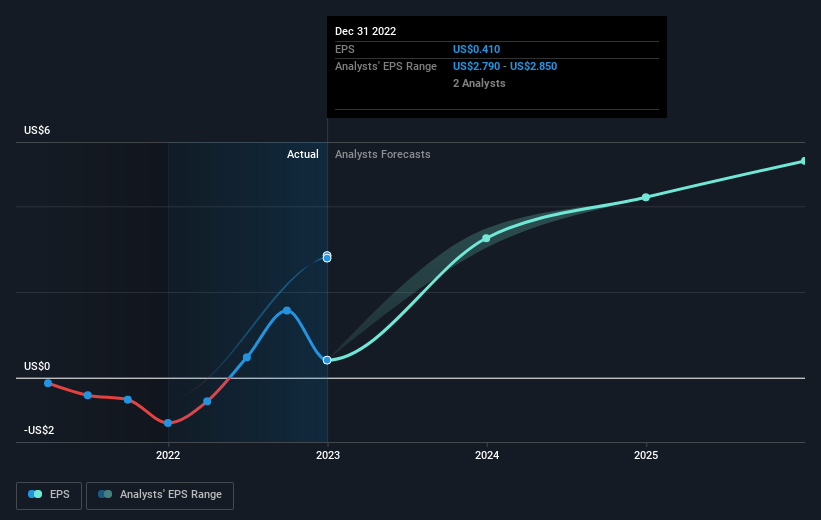The image size is (821, 520).
Task: Click the EPS row label in tooltip
Action: [345, 49]
